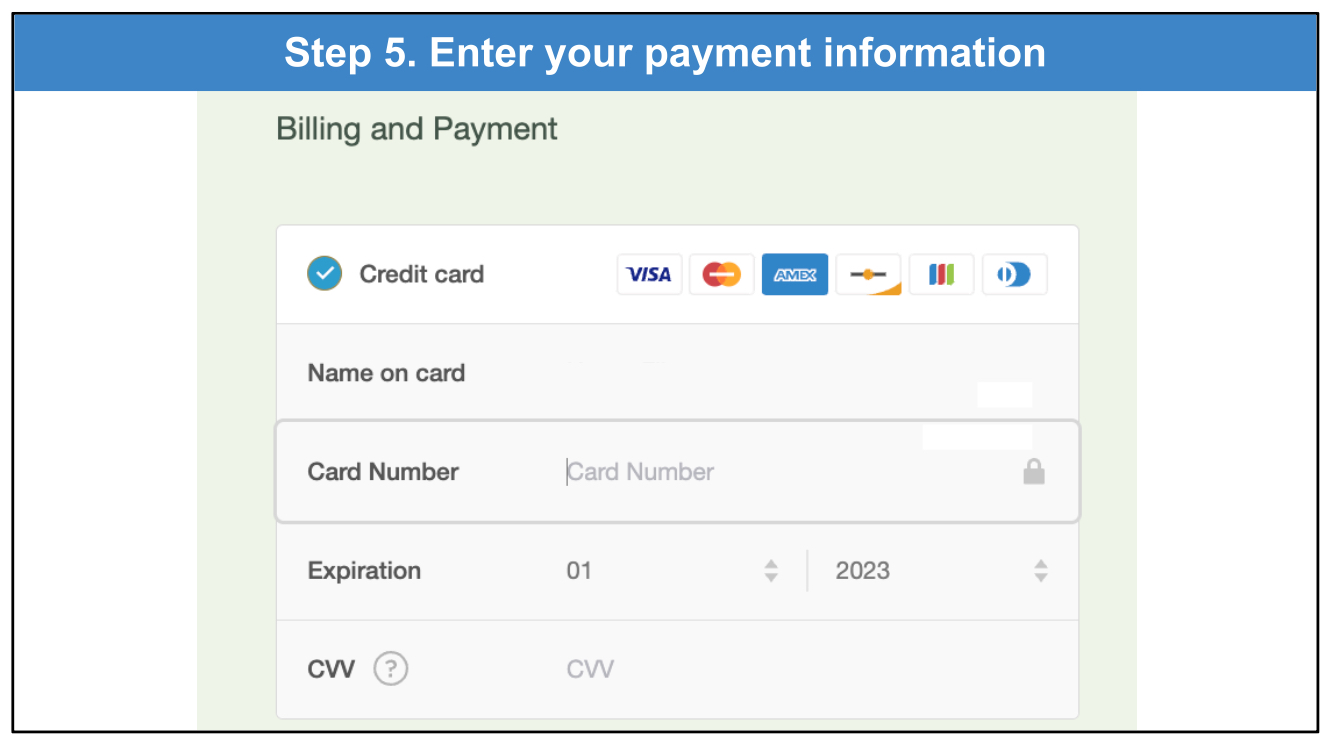
Task: Open the CVV help question mark
Action: point(391,669)
